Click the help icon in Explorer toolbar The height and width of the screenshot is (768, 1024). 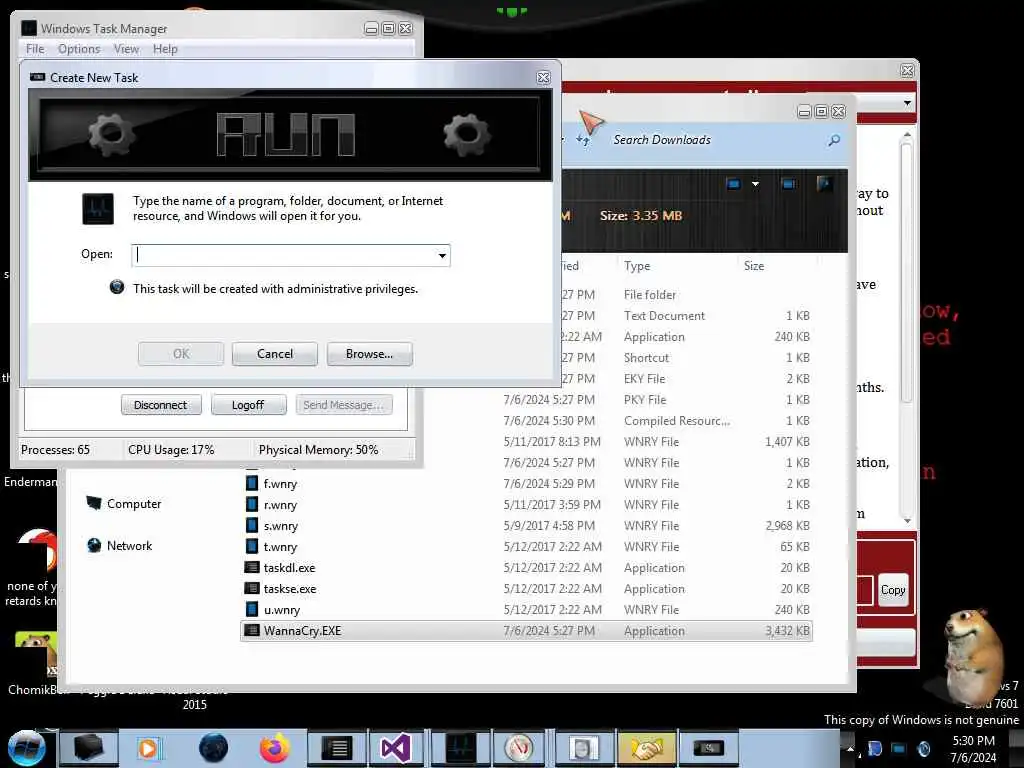click(x=824, y=184)
